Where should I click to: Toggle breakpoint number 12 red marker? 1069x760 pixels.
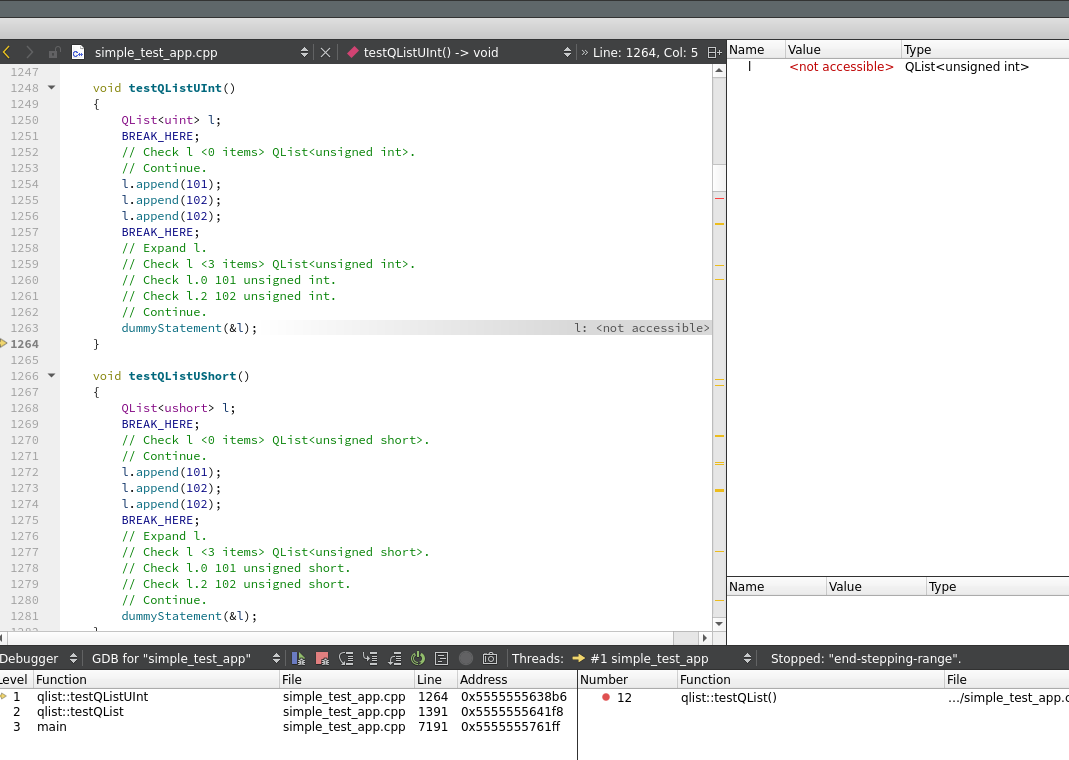606,697
